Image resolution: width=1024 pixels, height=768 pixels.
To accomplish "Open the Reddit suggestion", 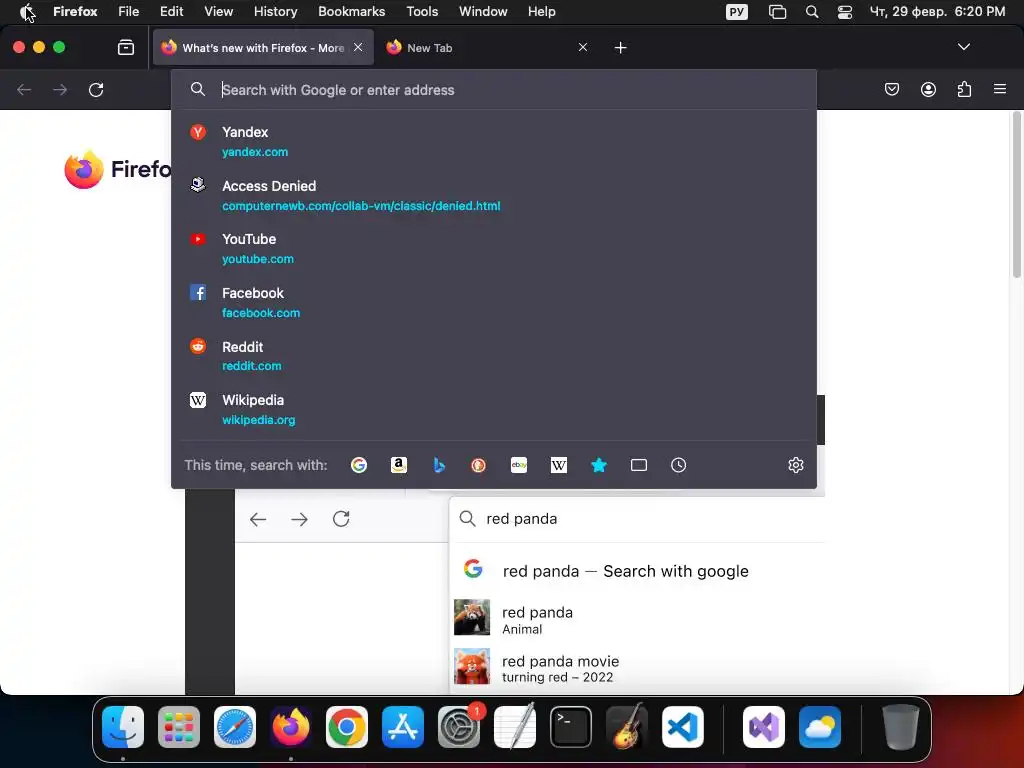I will 494,356.
